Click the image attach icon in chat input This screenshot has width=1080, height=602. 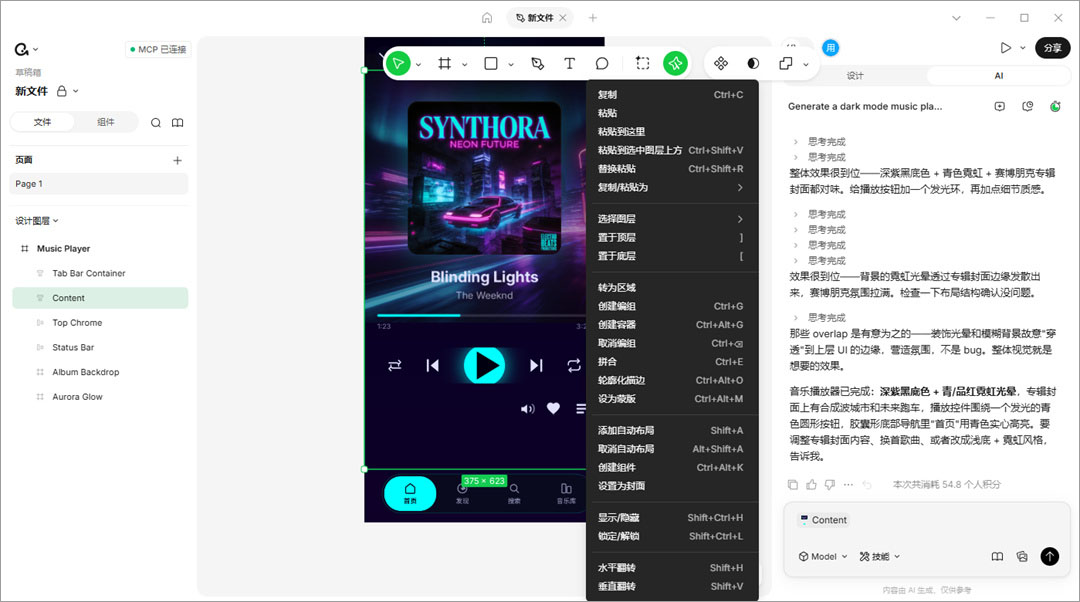pos(1022,557)
